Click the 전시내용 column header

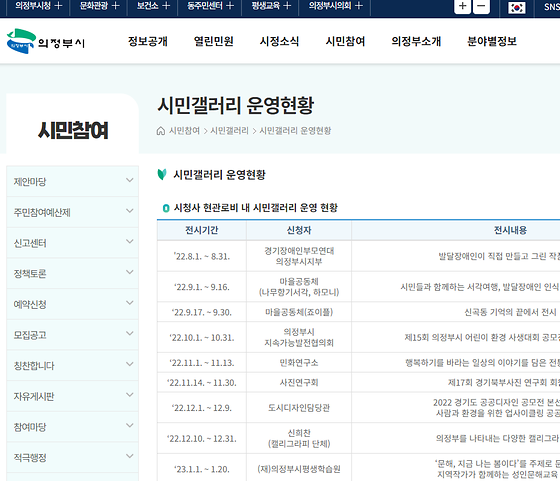point(510,230)
